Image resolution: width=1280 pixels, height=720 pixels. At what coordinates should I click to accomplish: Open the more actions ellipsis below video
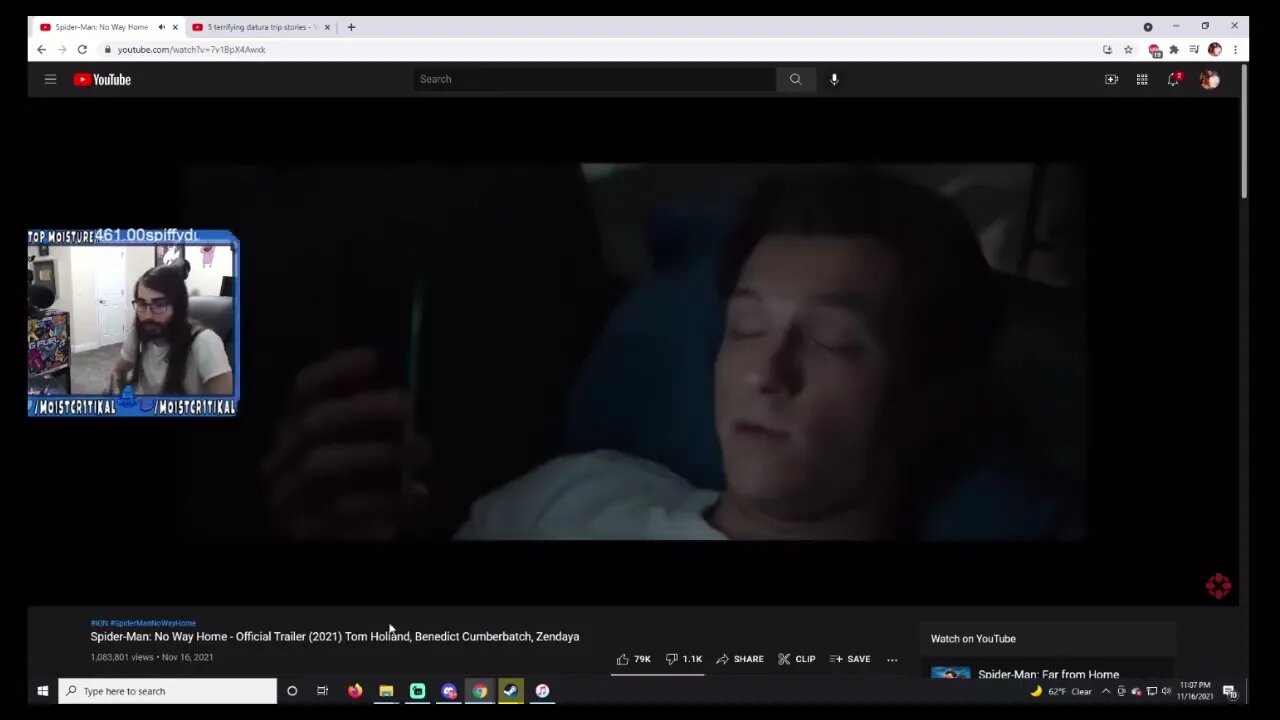pos(892,659)
